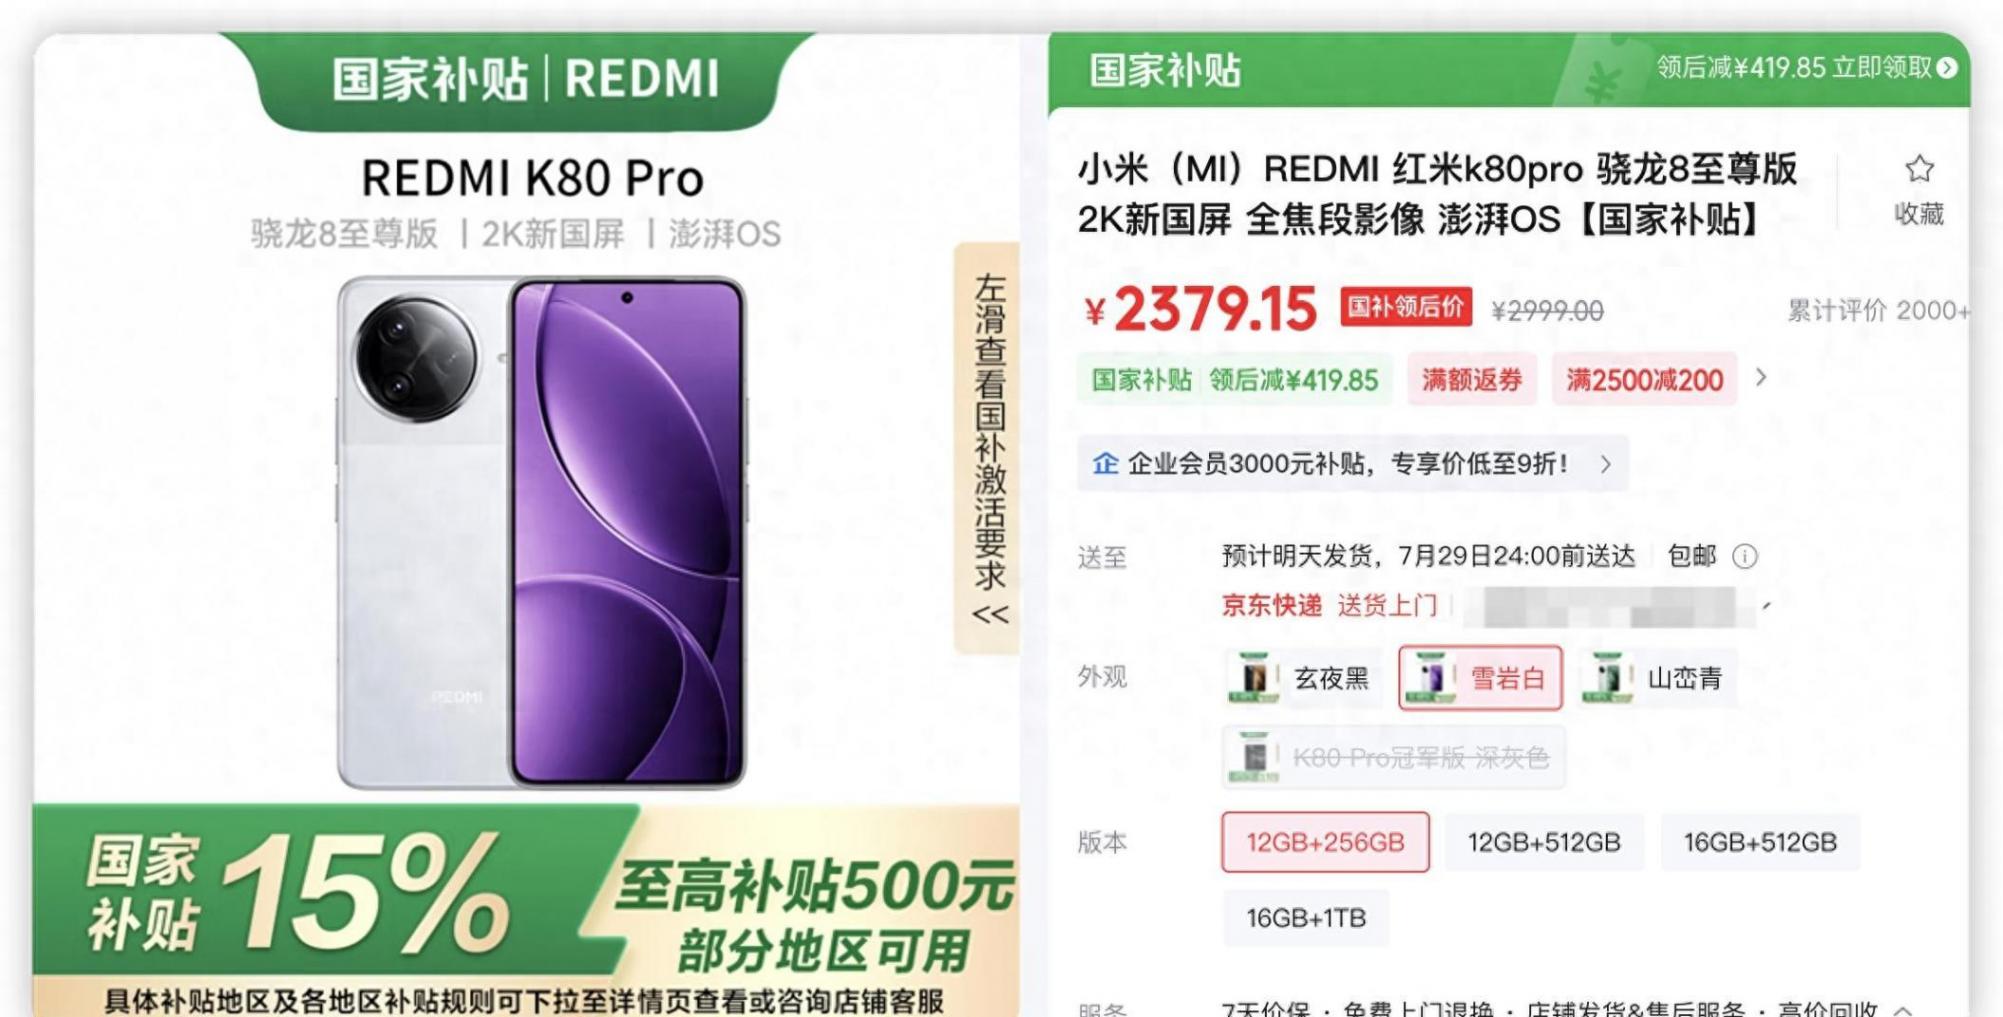Screen dimensions: 2003x1017
Task: Click the K80 Pro冠军版 thumbnail icon
Action: pyautogui.click(x=1254, y=757)
